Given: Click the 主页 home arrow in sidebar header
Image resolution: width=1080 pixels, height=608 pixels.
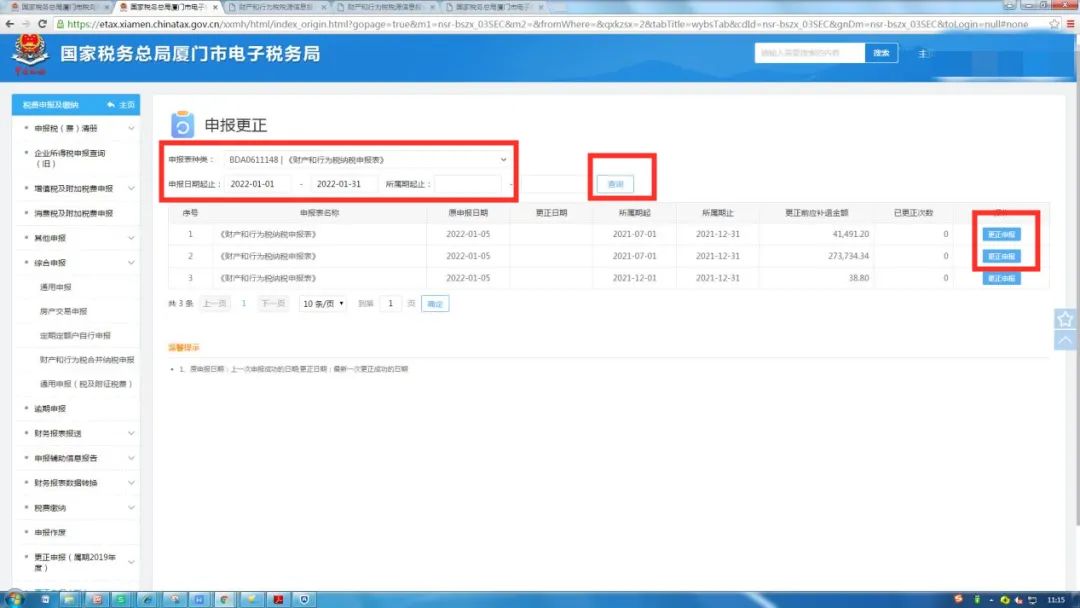Looking at the screenshot, I should pos(121,105).
